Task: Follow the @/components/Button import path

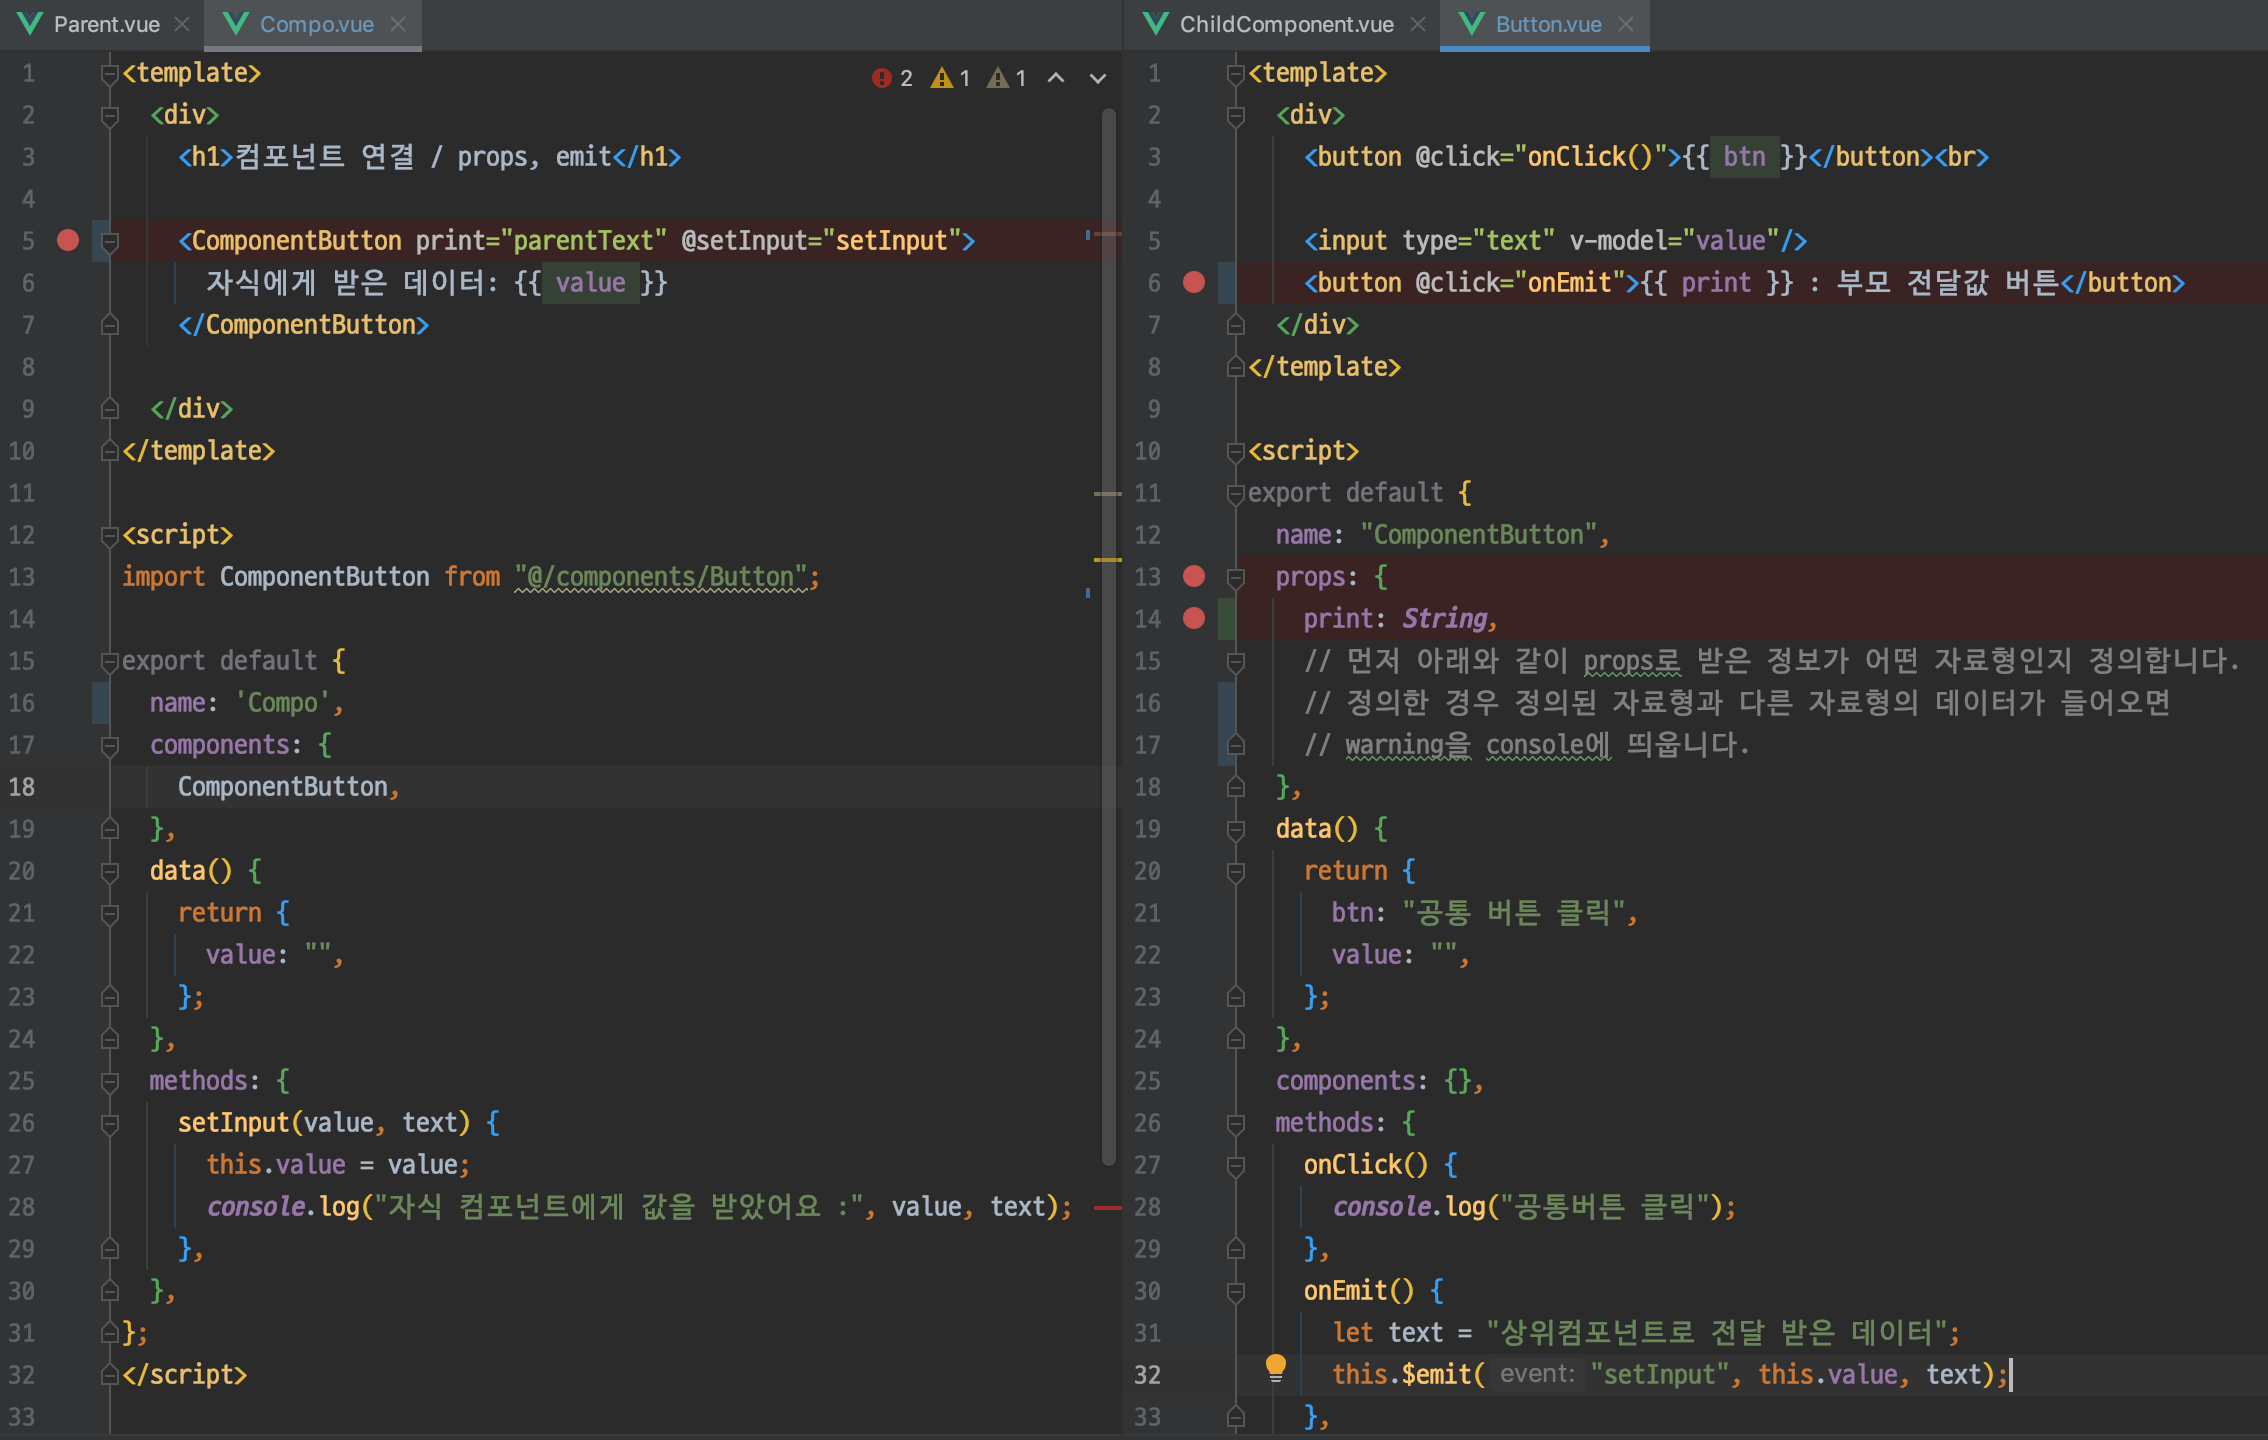Action: coord(664,577)
